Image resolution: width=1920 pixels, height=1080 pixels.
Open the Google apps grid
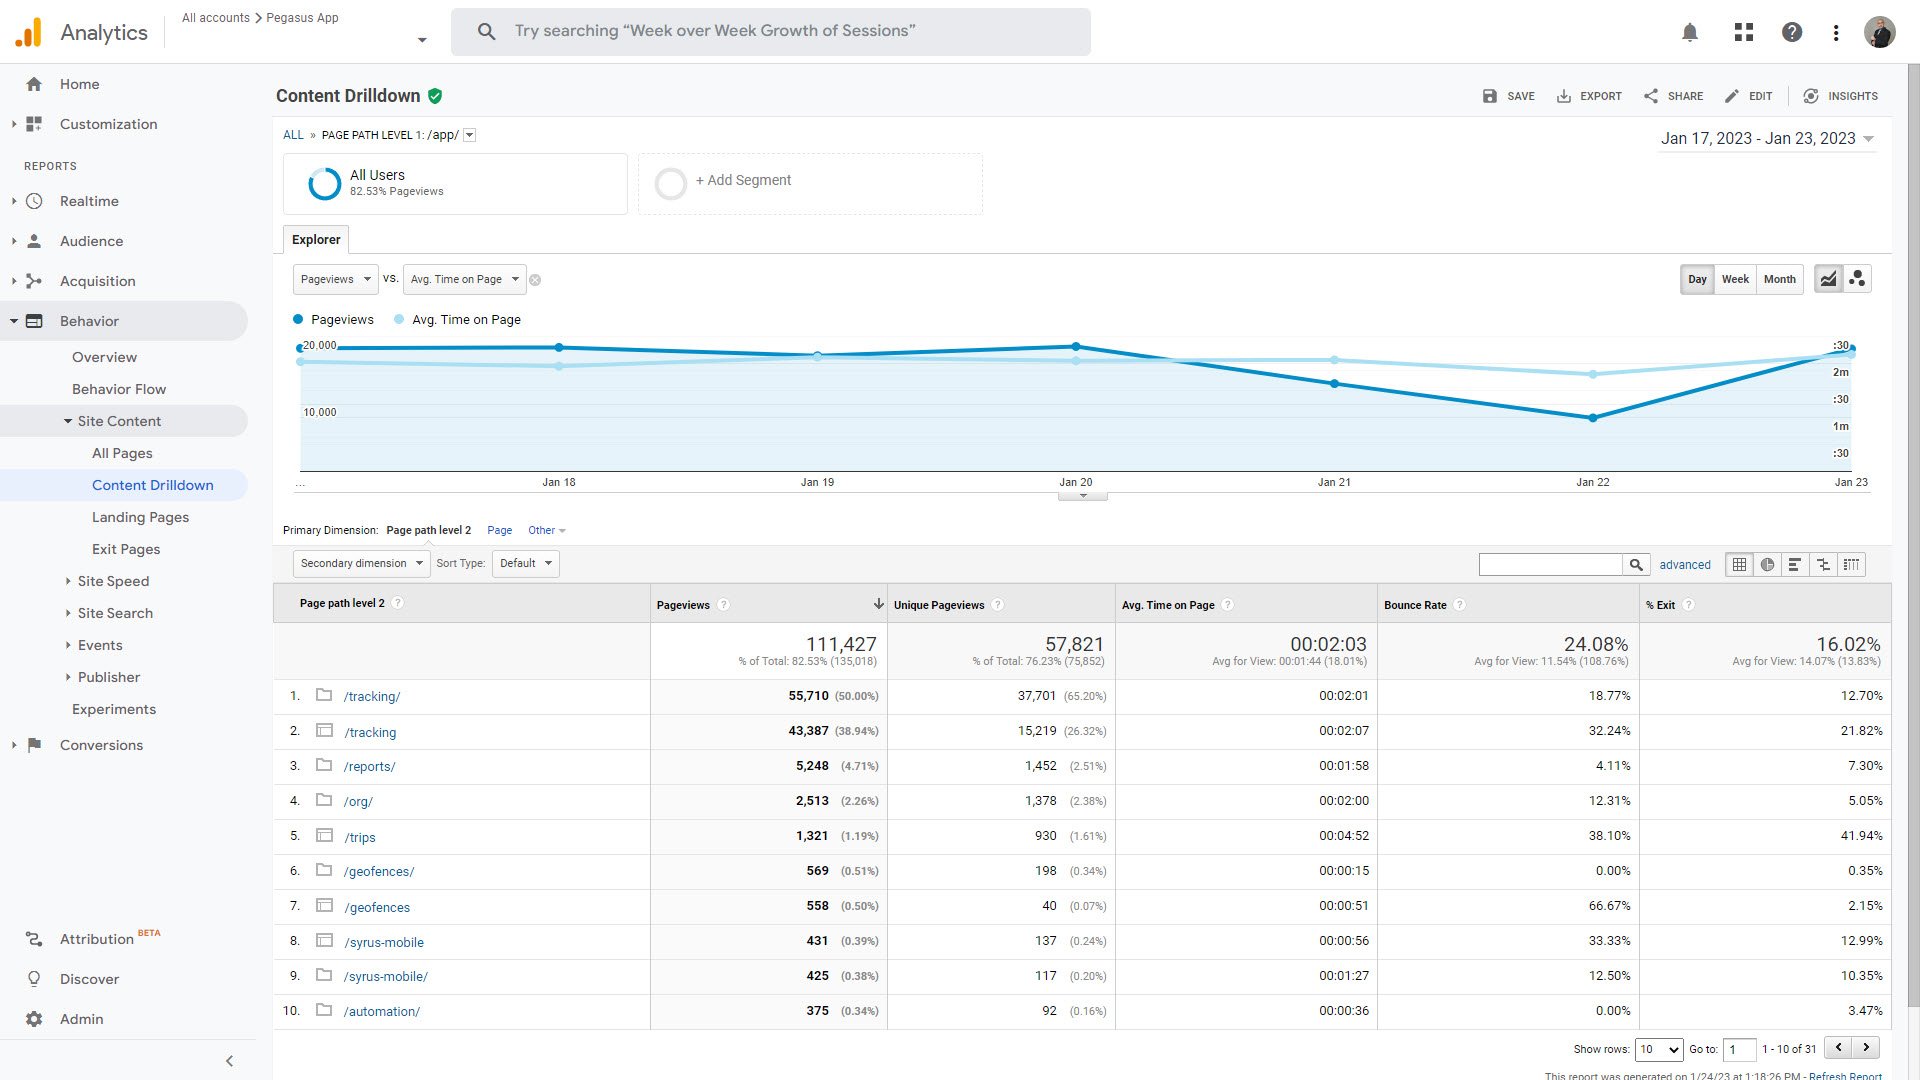(1744, 32)
